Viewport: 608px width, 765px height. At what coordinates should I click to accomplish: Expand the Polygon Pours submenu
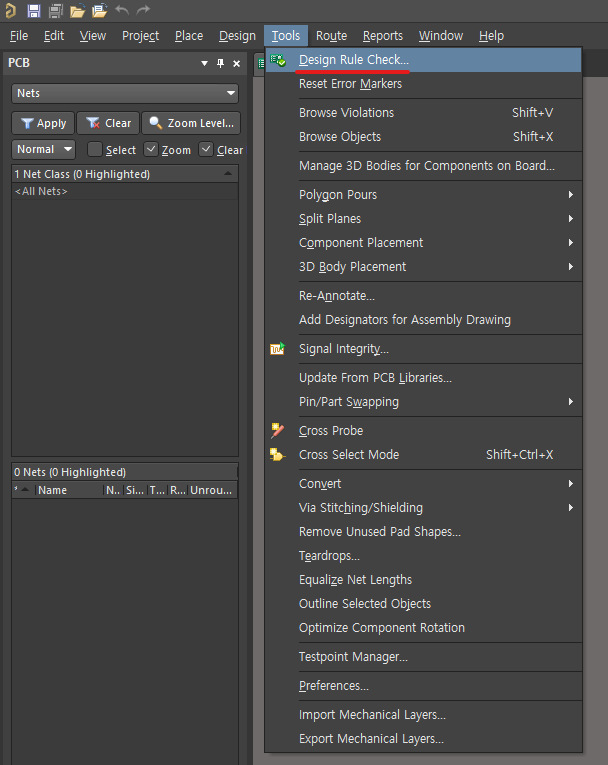570,195
